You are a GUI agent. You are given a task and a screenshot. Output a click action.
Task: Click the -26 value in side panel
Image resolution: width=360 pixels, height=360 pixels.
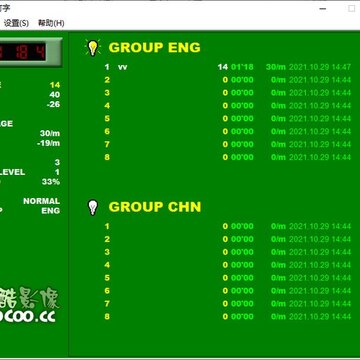point(53,104)
